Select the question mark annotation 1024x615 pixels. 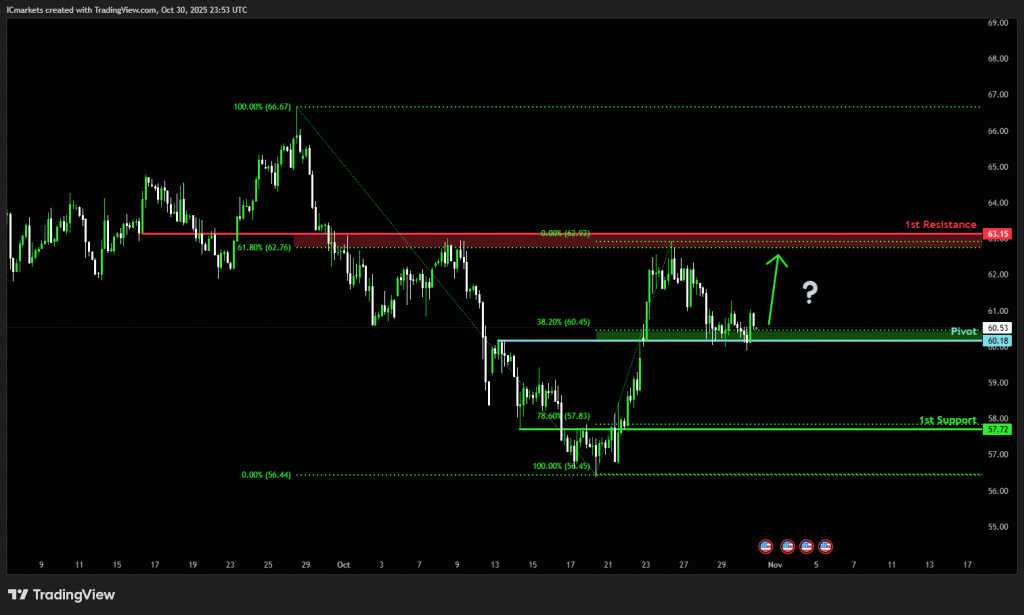[811, 292]
